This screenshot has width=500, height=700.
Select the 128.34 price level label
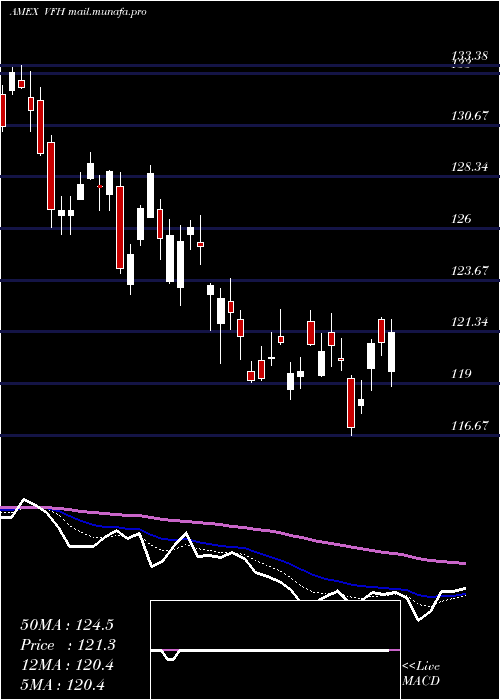(x=470, y=167)
